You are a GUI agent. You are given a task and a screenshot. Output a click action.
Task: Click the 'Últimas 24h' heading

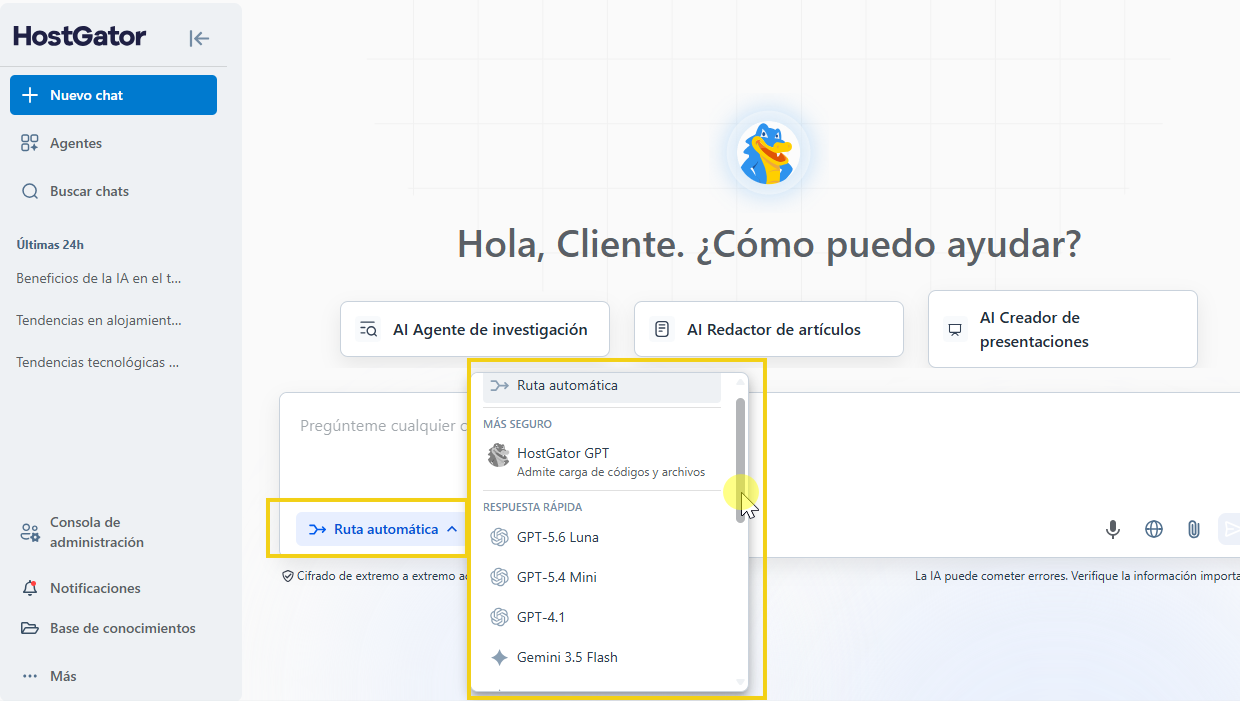[50, 244]
